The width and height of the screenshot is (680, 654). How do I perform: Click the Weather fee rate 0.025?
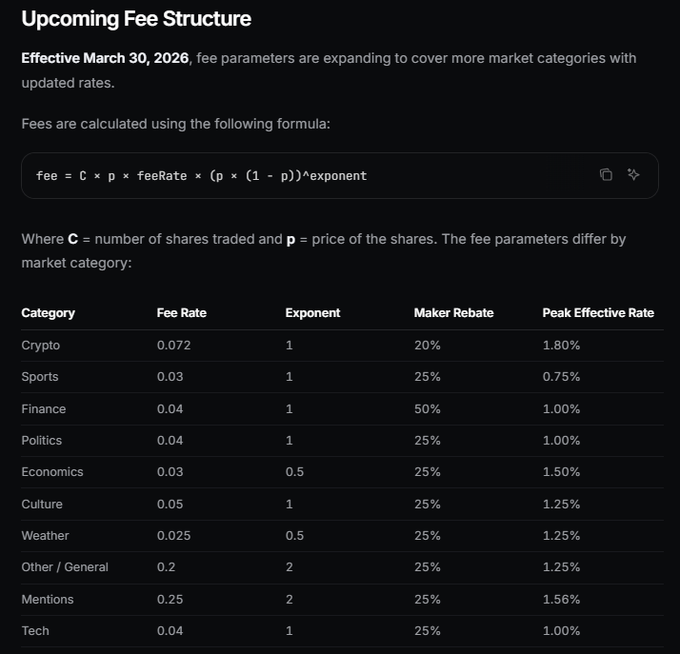click(174, 536)
